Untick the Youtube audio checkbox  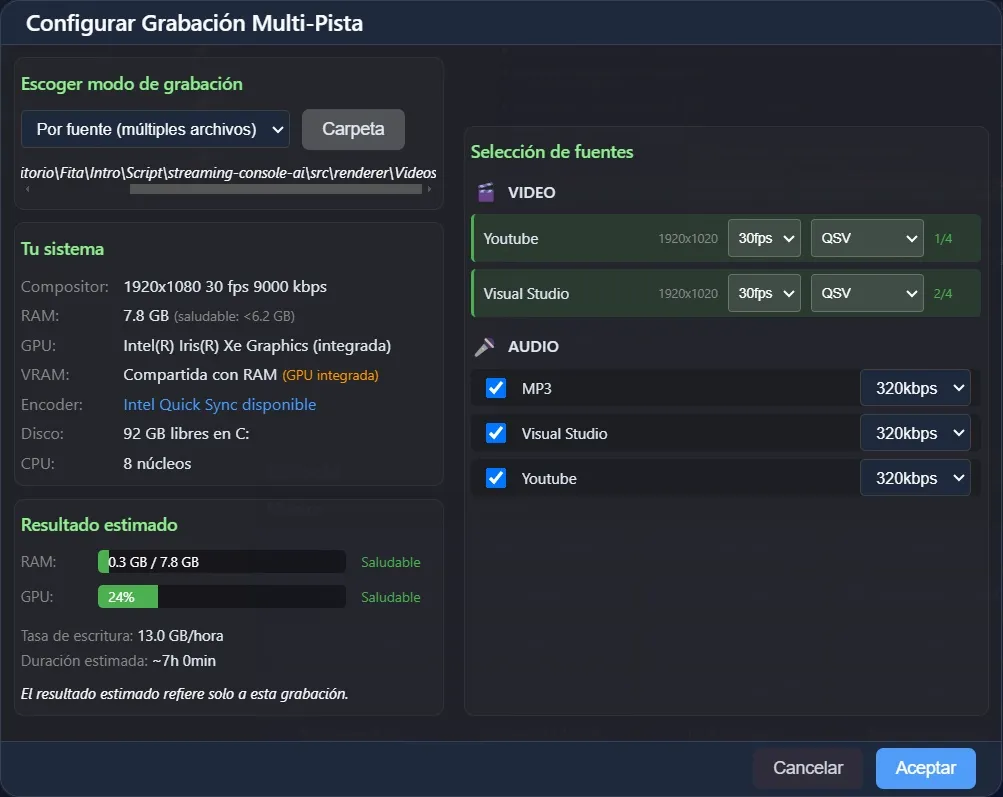point(495,478)
